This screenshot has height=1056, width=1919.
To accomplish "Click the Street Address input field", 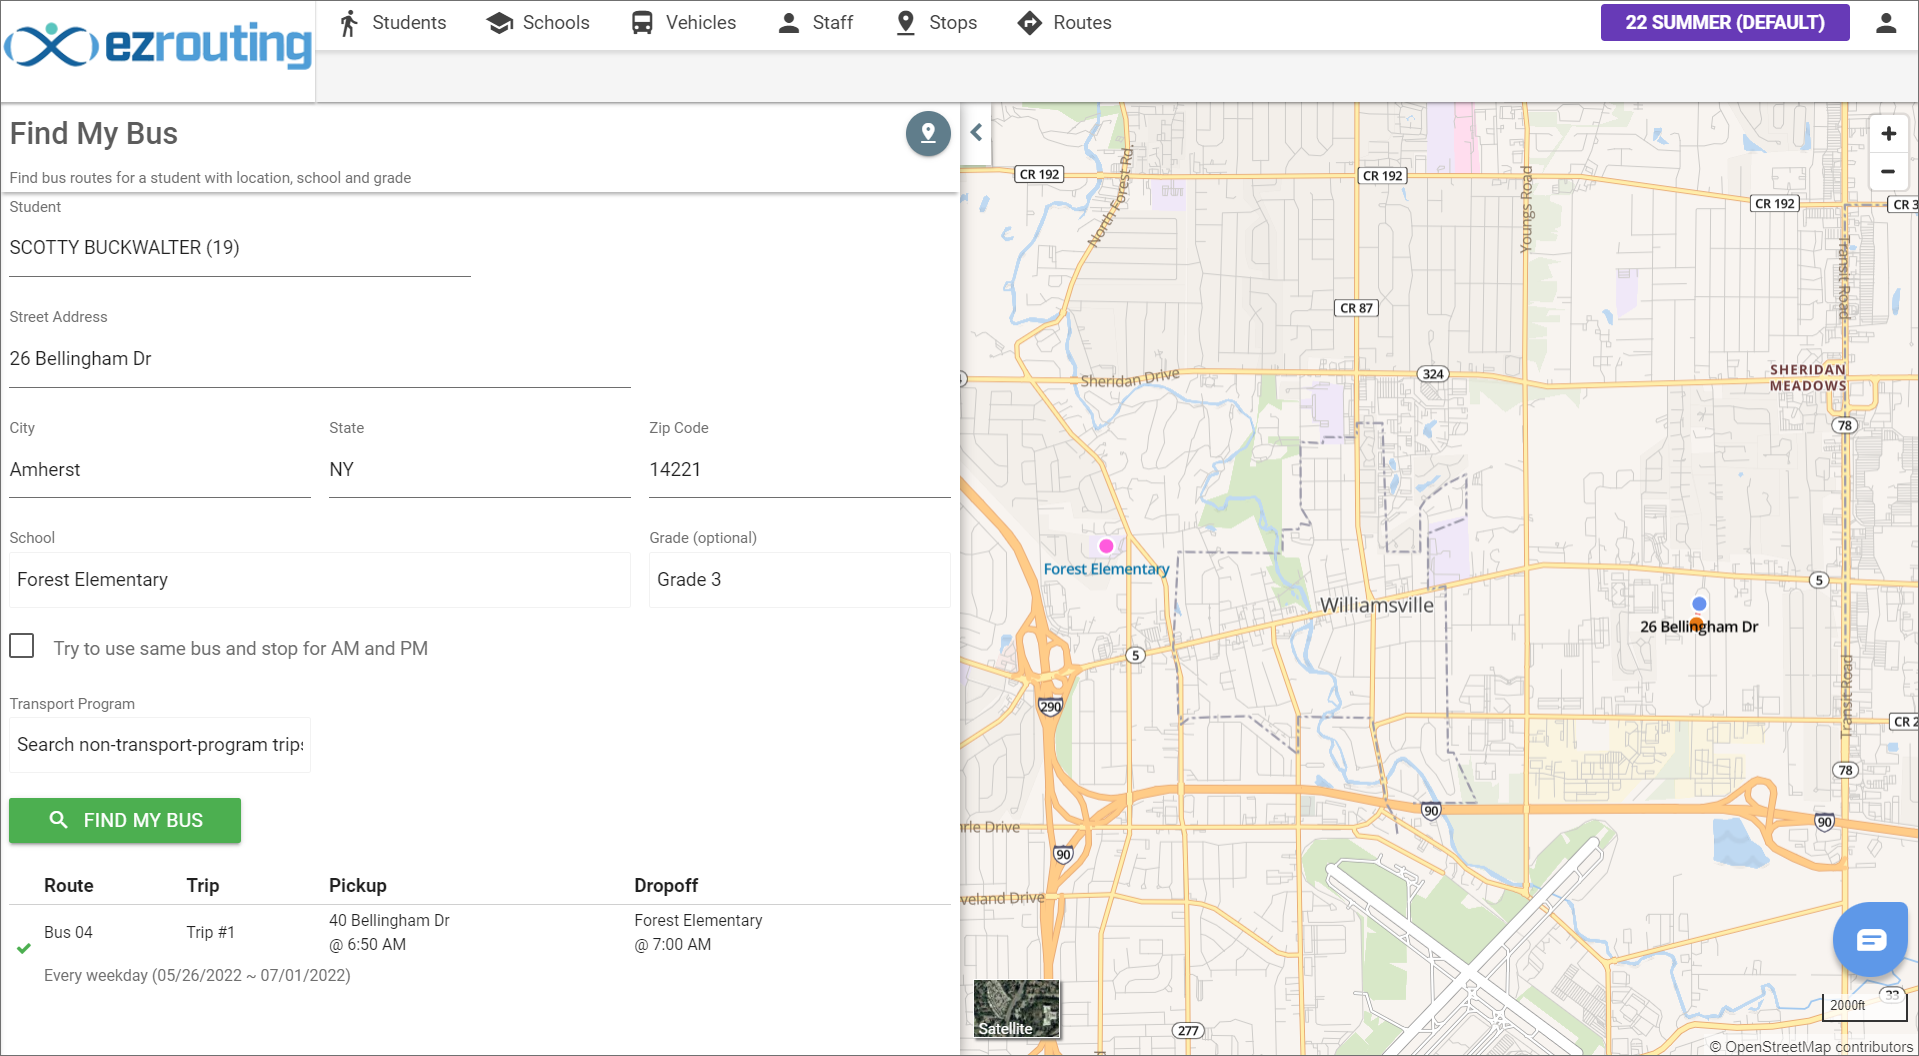I will coord(320,359).
